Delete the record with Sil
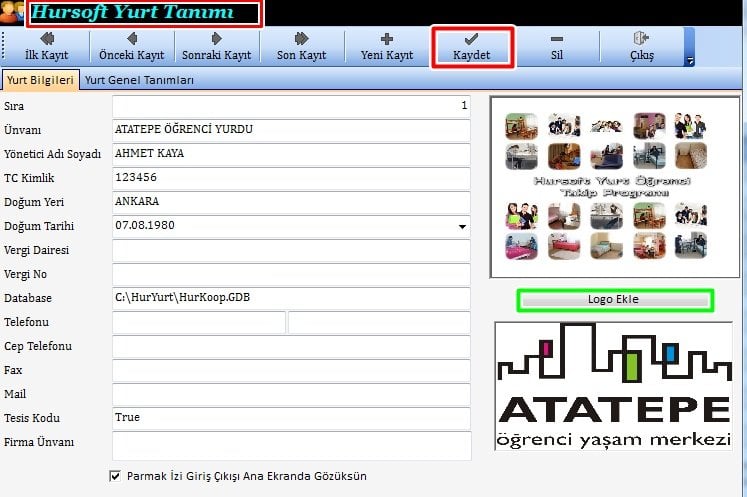Screen dimensions: 747x497 pos(556,46)
